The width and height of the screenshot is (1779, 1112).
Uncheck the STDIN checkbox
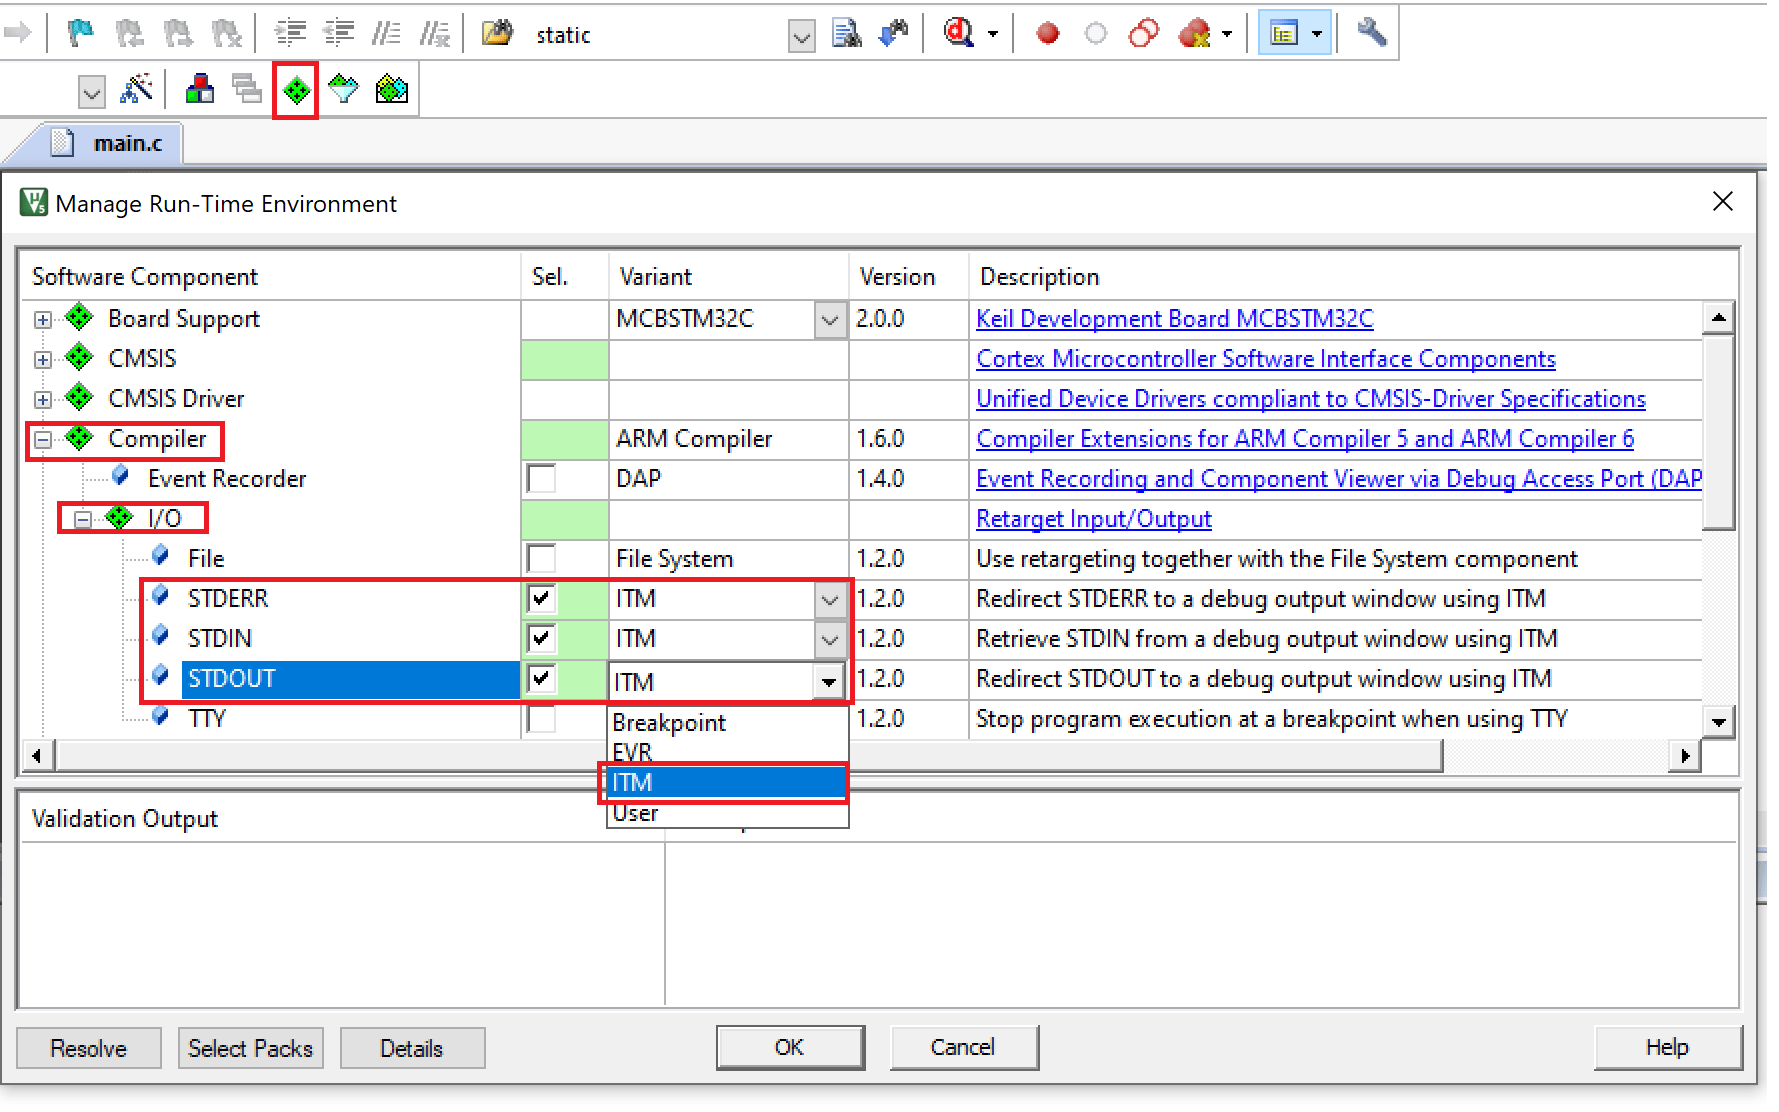click(541, 638)
